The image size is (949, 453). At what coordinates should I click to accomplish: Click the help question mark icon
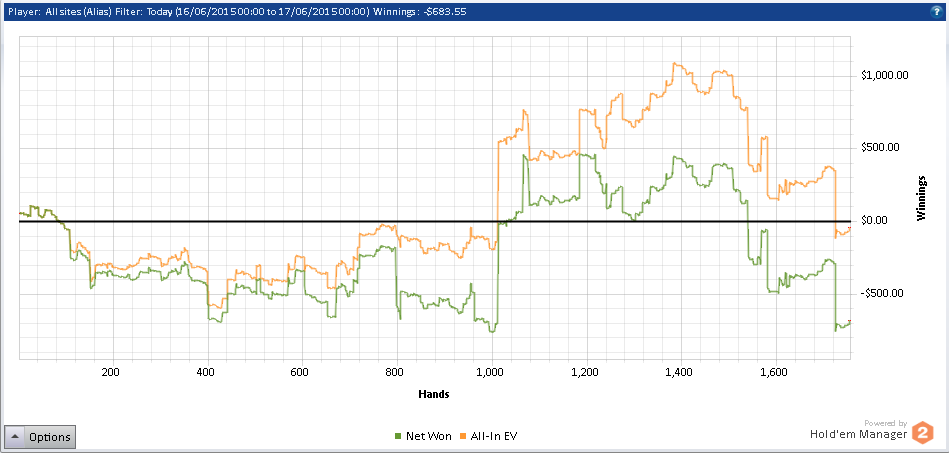[938, 11]
